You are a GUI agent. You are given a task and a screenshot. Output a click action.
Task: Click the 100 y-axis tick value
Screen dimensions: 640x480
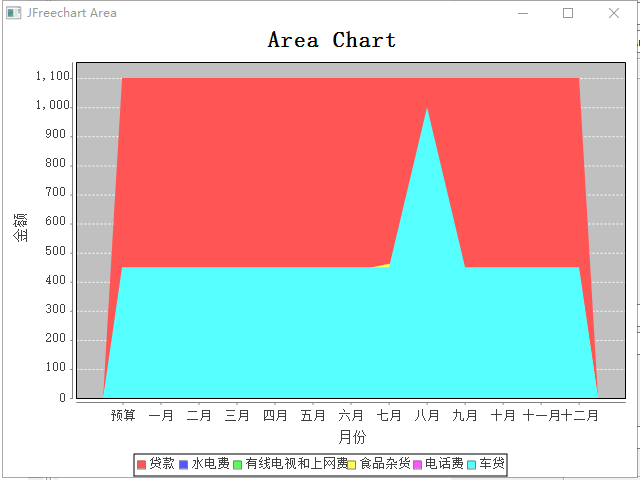tap(56, 367)
